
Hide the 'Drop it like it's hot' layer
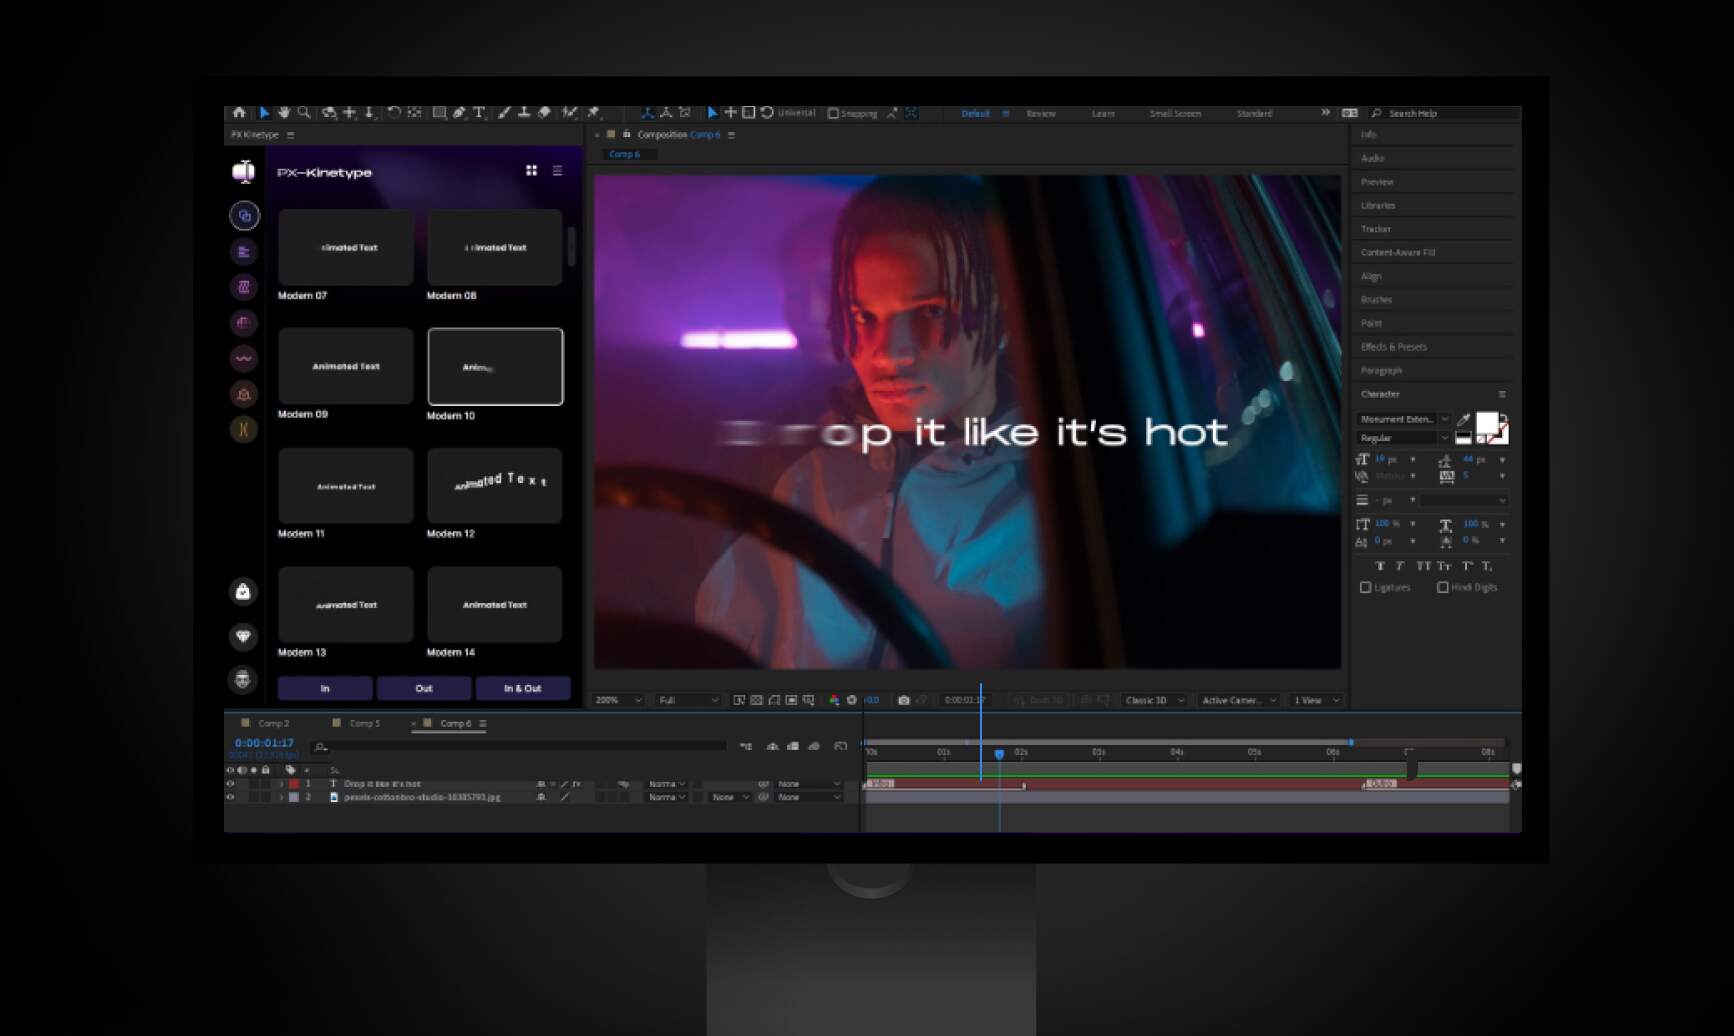coord(230,784)
